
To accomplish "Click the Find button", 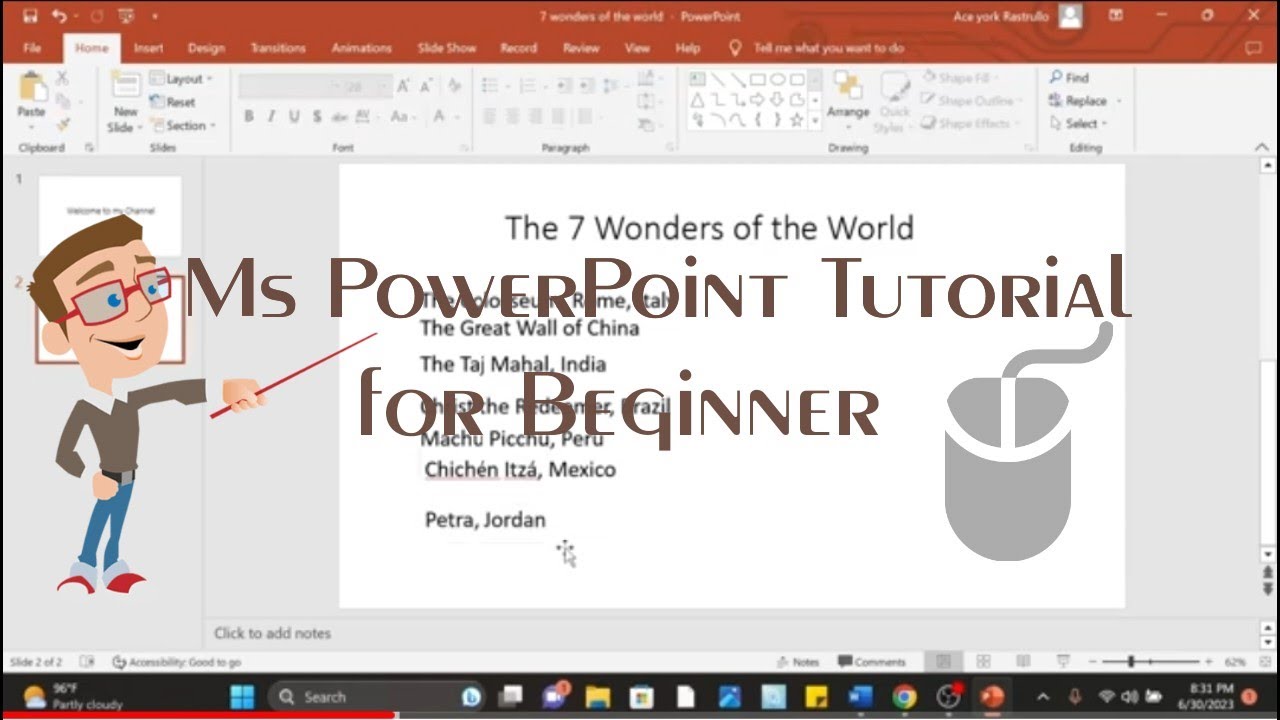I will point(1069,78).
